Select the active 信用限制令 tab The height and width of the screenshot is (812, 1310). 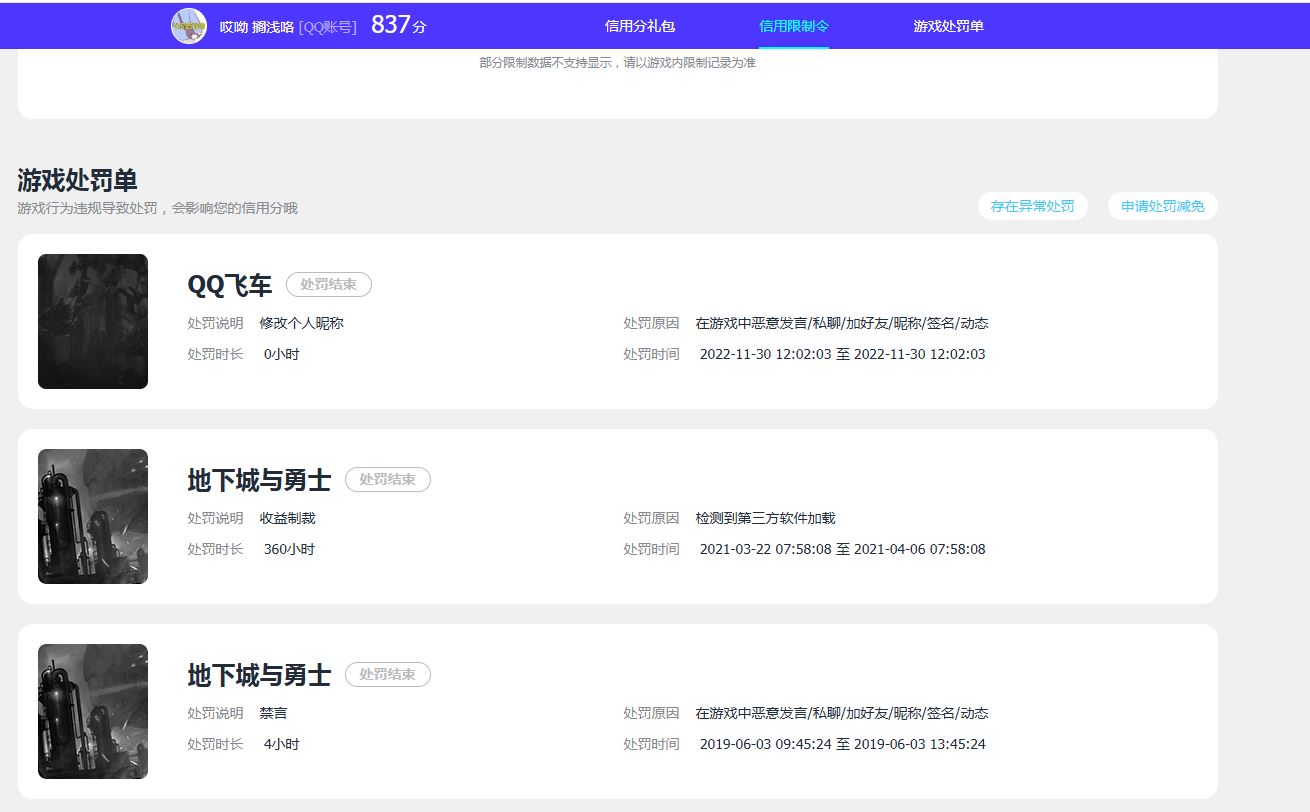coord(793,25)
